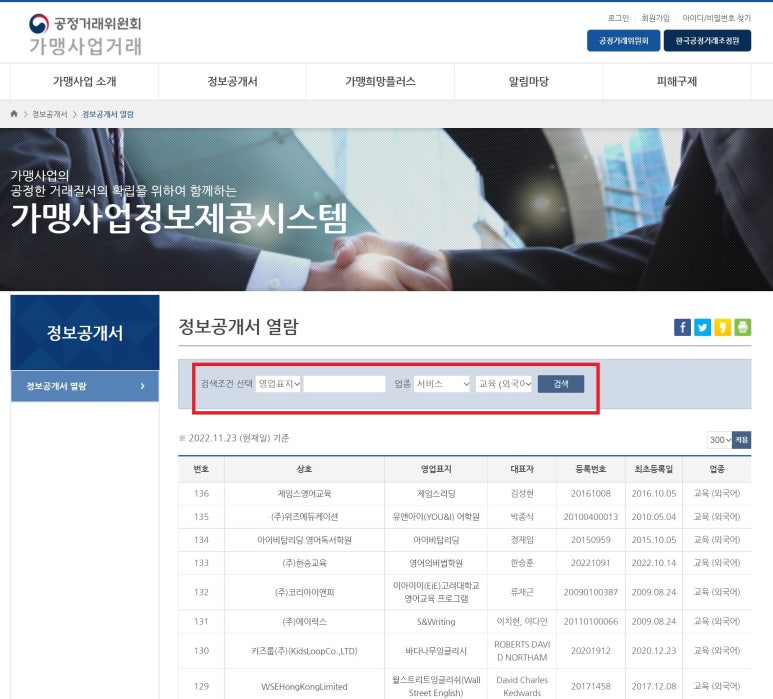
Task: Open the 알림마당 menu
Action: click(x=528, y=81)
